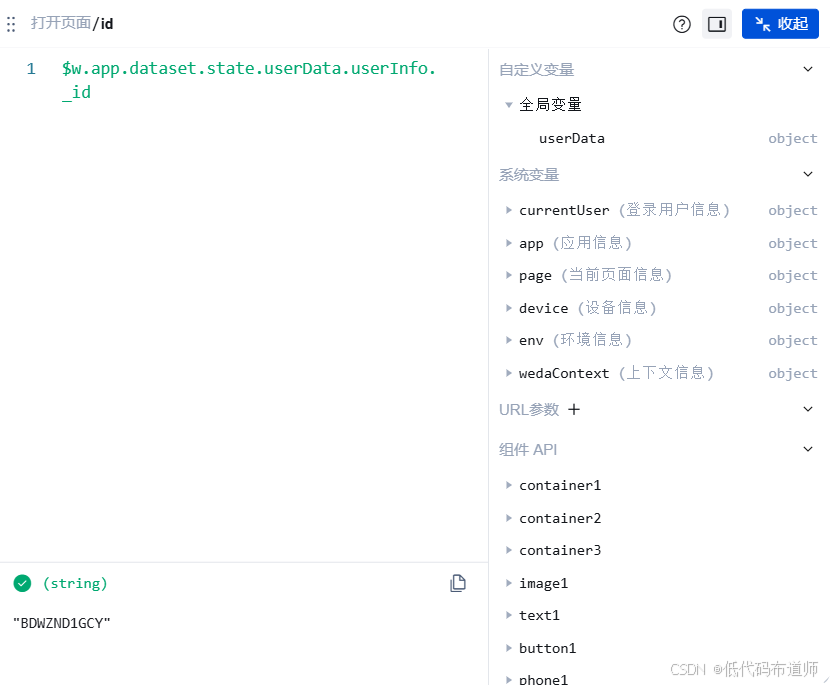Expand the image1 arrow
830x685 pixels.
tap(509, 583)
